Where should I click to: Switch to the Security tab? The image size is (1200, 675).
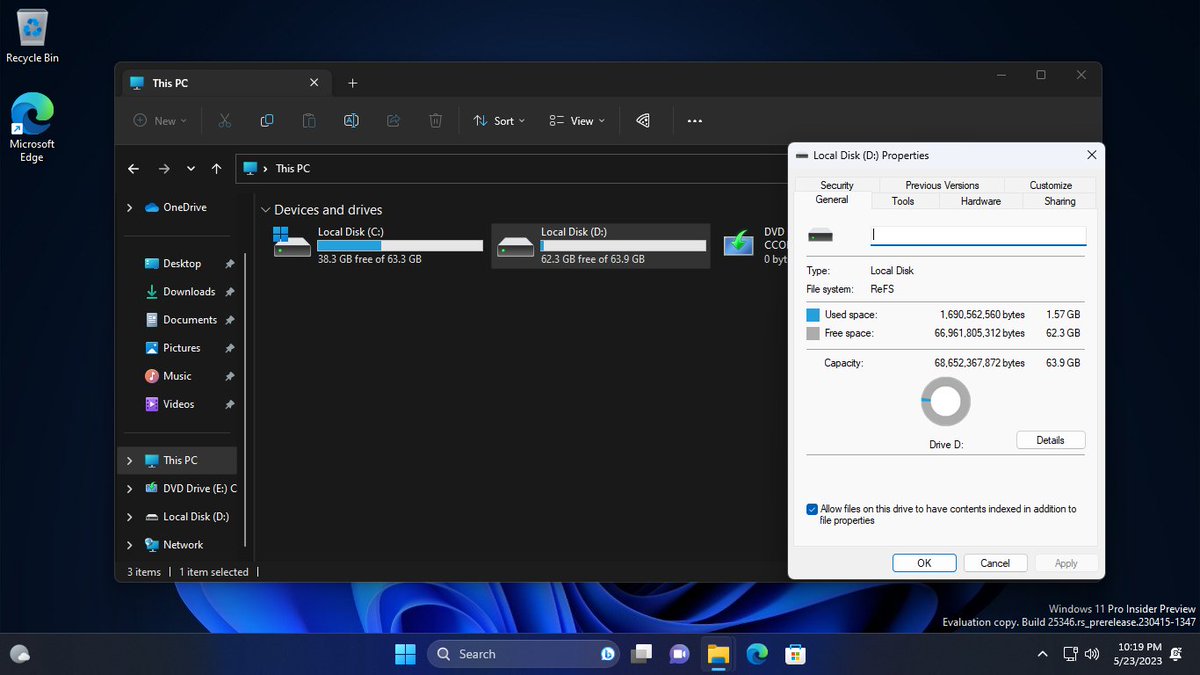[x=837, y=185]
